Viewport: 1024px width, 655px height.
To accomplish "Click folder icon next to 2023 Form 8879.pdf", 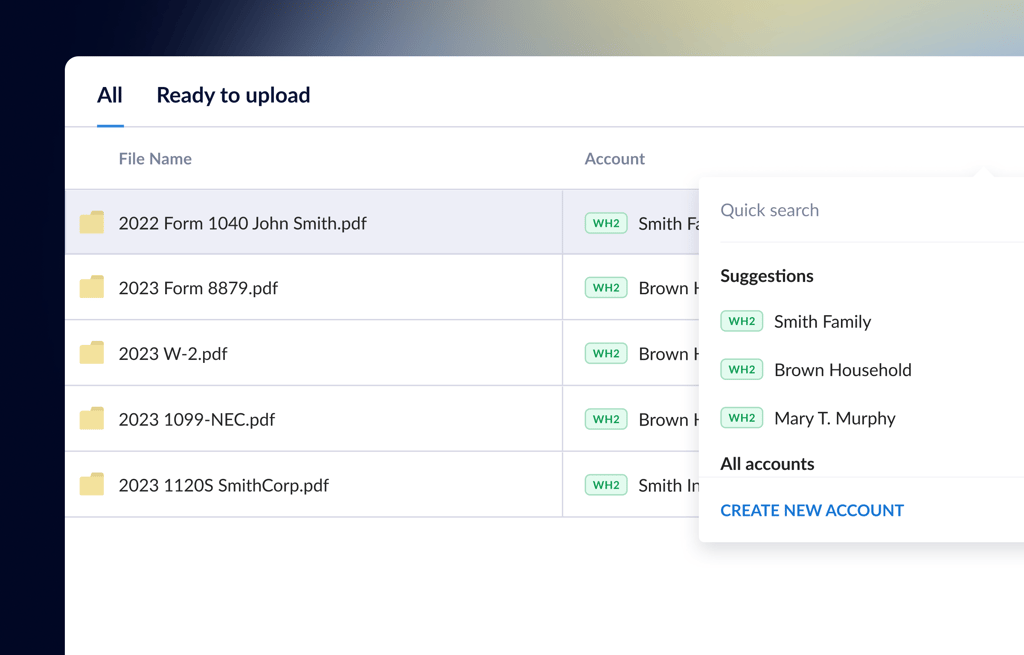I will point(92,288).
